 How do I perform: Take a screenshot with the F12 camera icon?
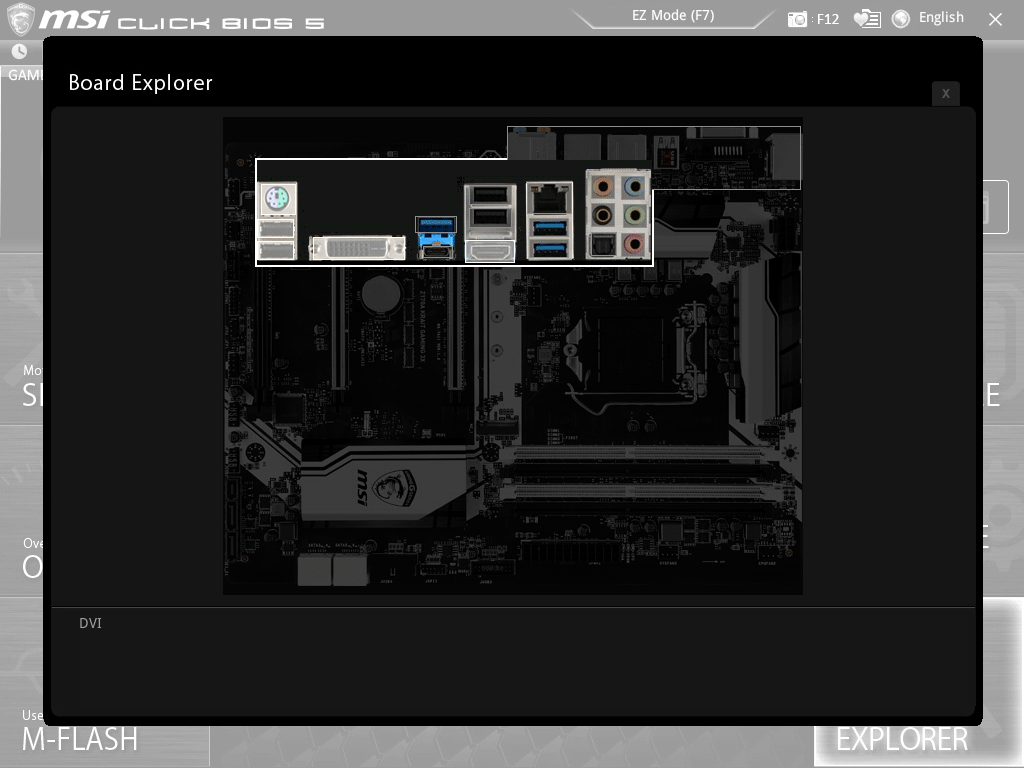797,19
